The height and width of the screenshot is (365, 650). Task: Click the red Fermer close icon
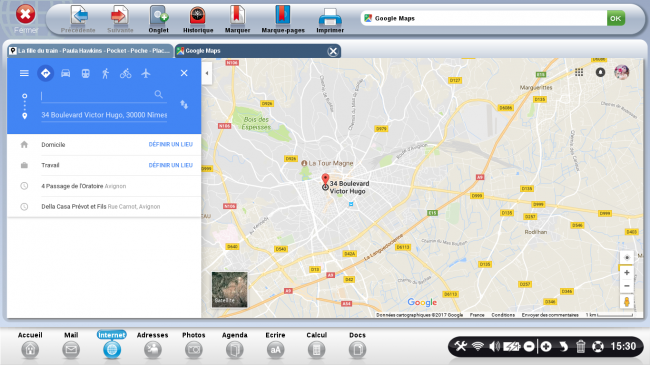pos(26,15)
